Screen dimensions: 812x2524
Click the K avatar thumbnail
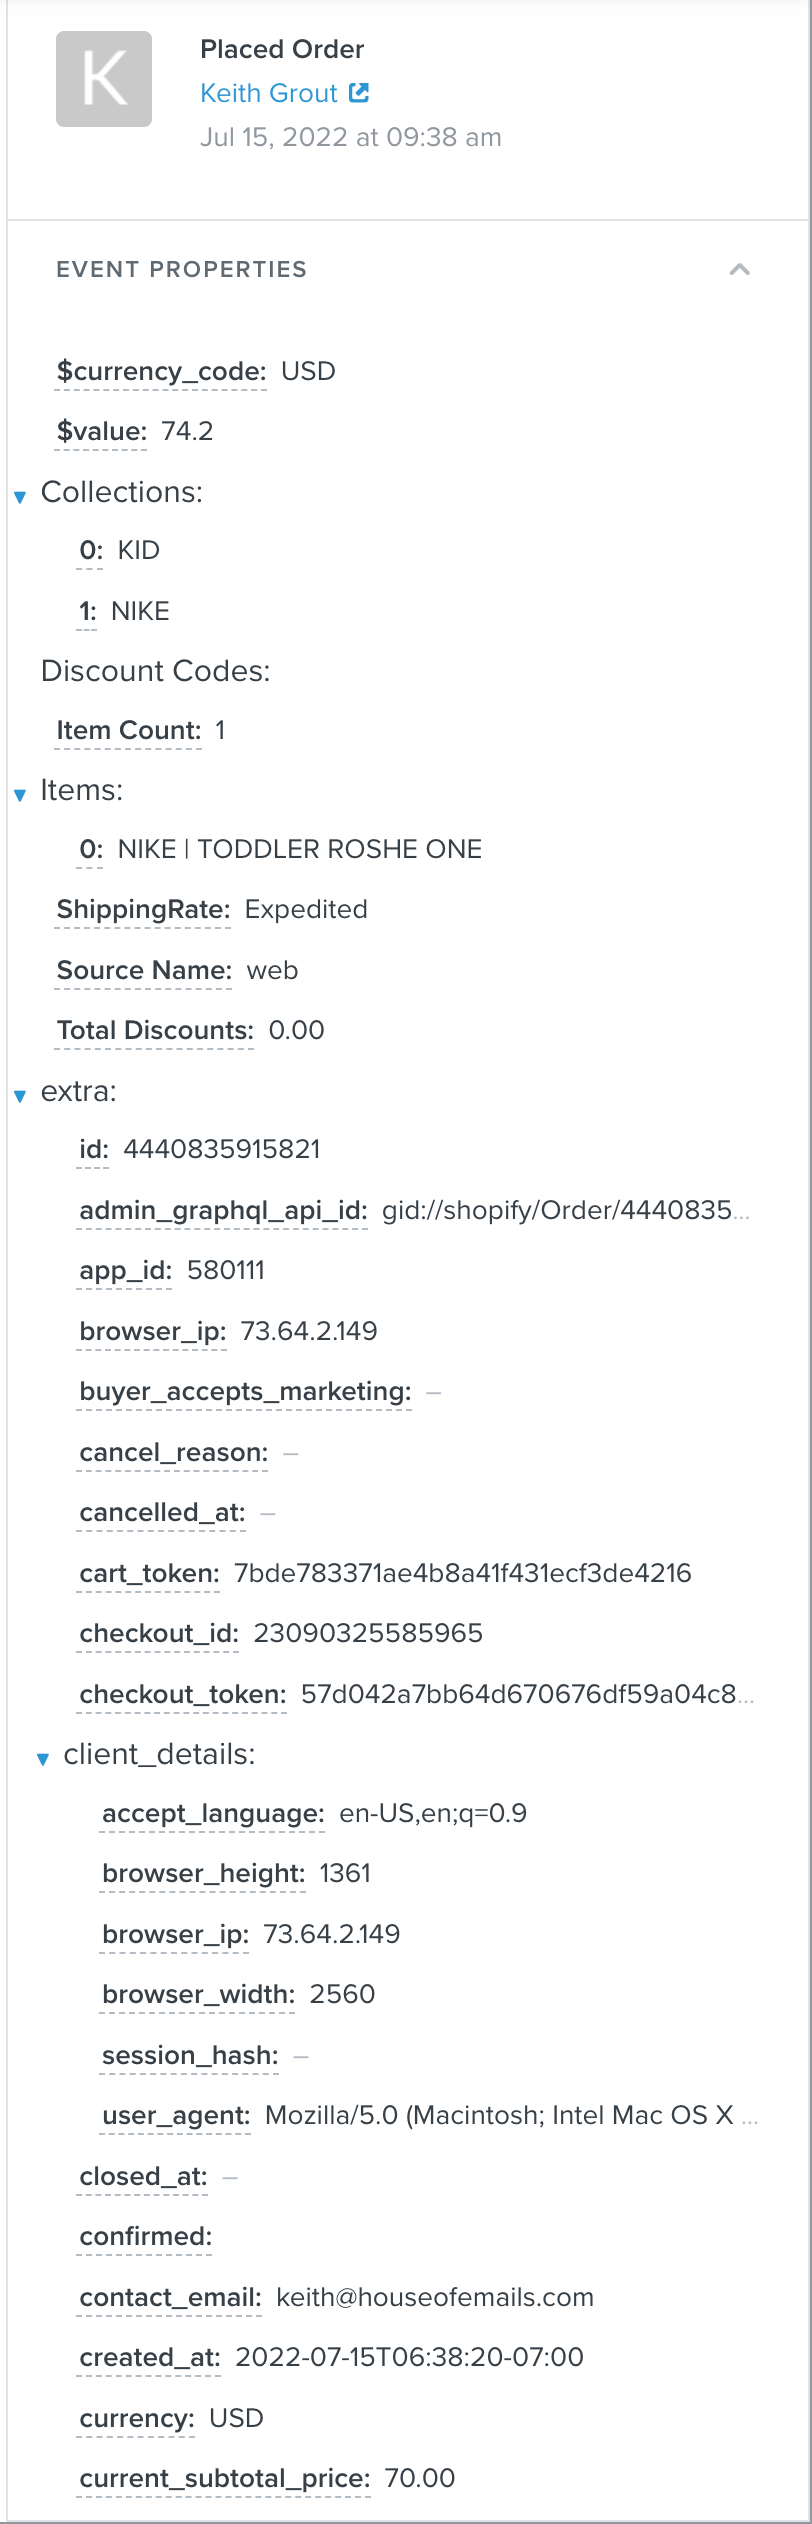click(x=104, y=79)
